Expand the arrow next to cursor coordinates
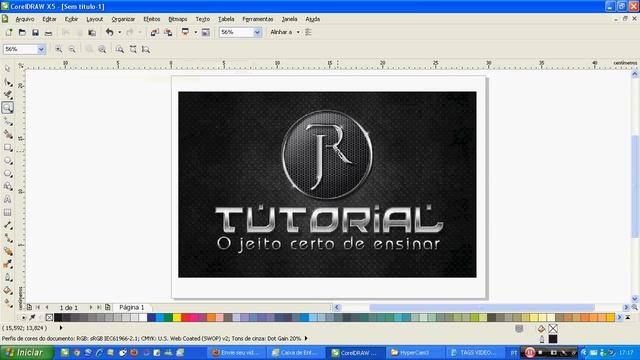The height and width of the screenshot is (360, 640). [x=61, y=328]
